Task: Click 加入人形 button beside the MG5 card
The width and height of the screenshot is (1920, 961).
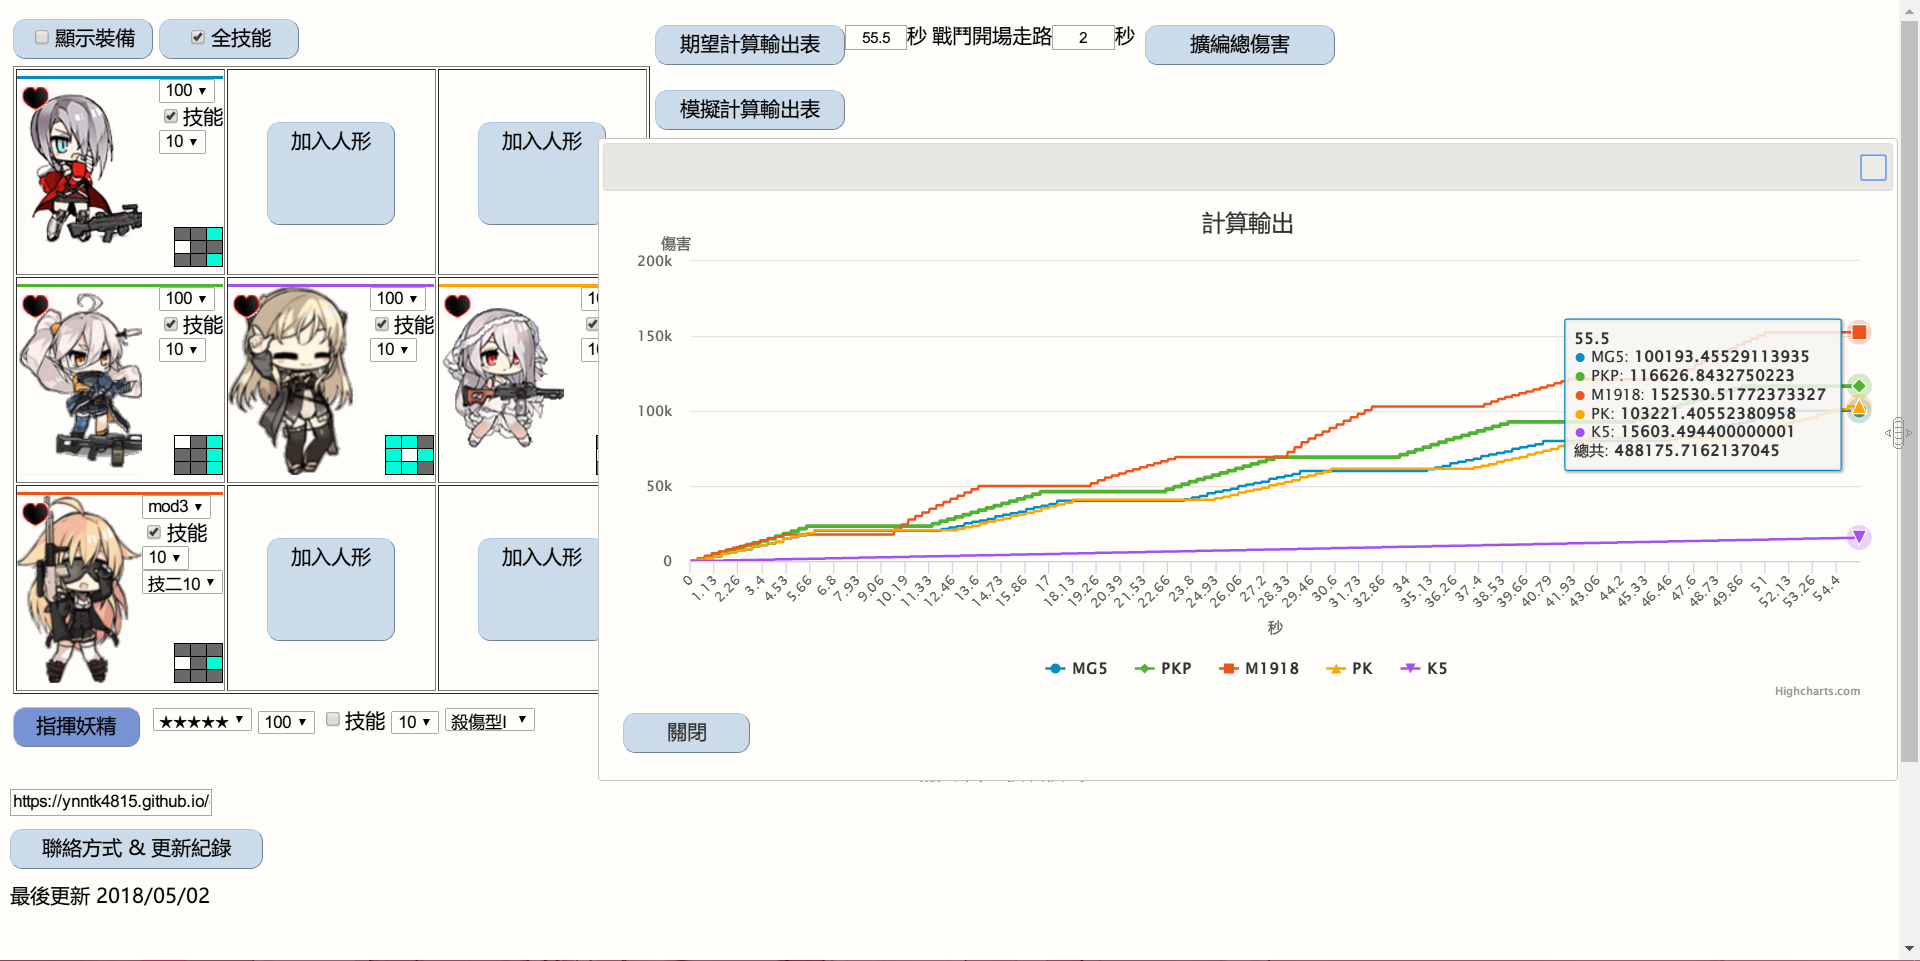Action: [x=331, y=174]
